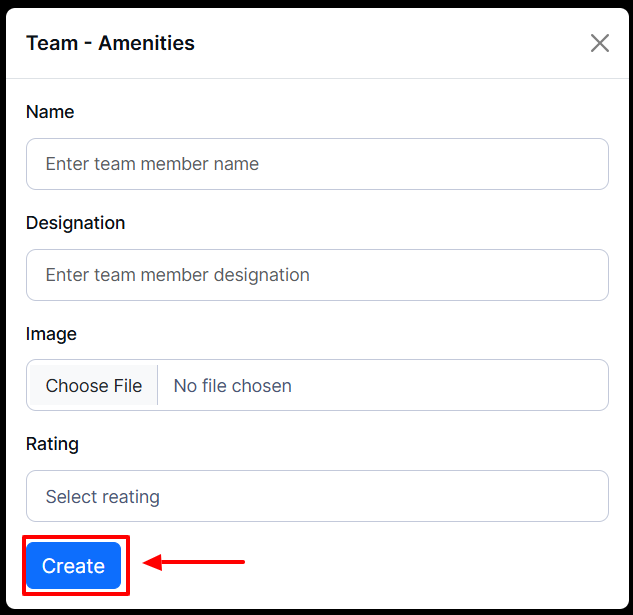Click the 'Team - Amenities' dialog title
This screenshot has width=633, height=615.
point(110,43)
